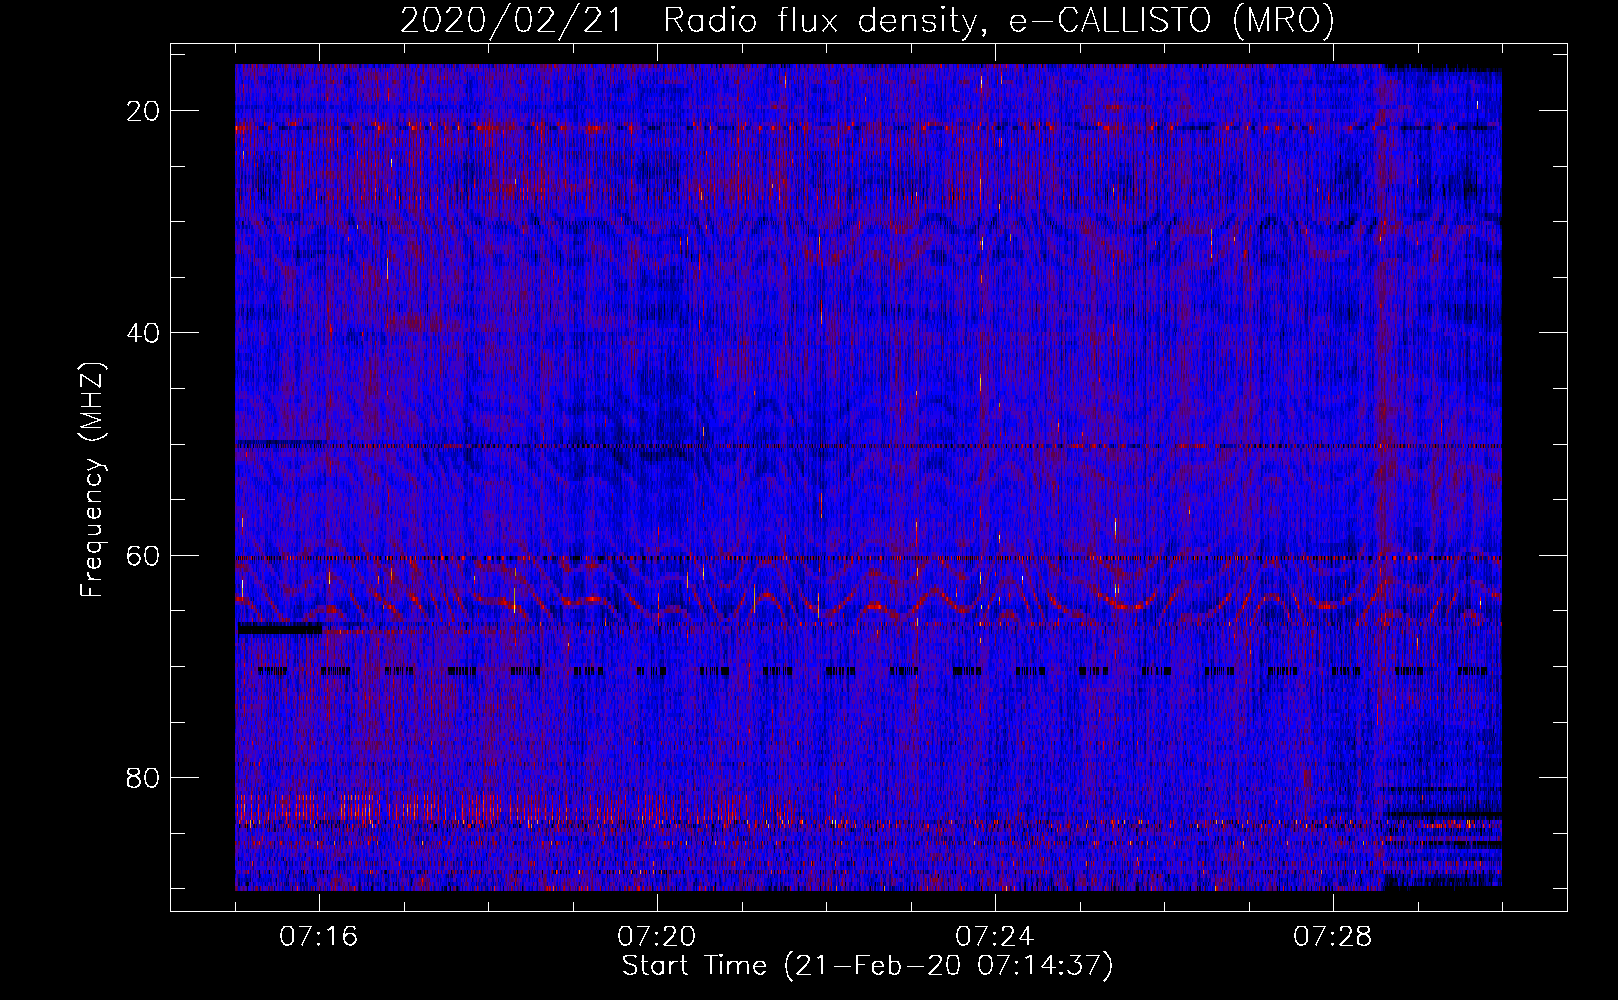This screenshot has height=1000, width=1618.
Task: Click the 07:20 time tick label
Action: [657, 937]
